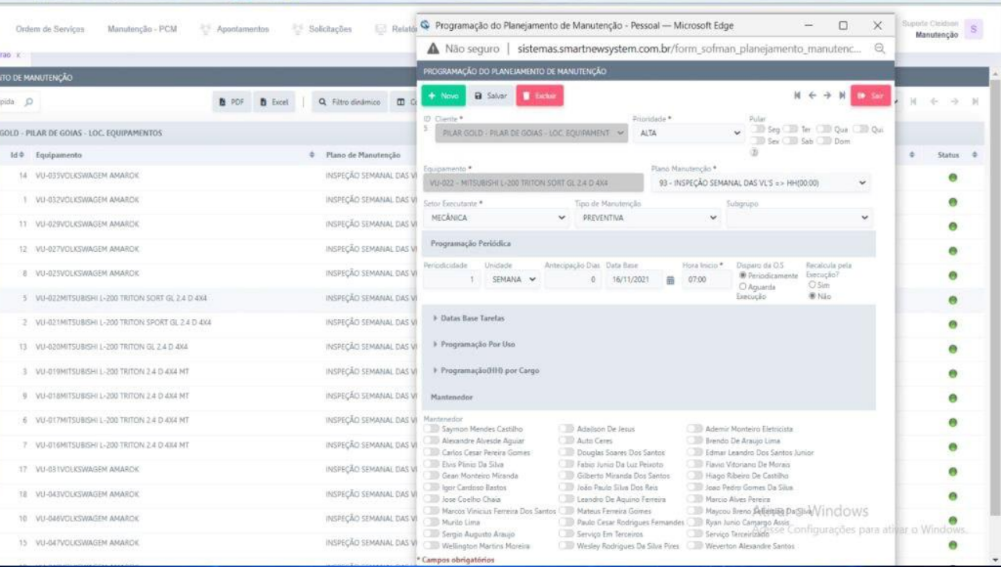The image size is (1001, 567).
Task: Jump to the last record arrow
Action: coord(842,96)
